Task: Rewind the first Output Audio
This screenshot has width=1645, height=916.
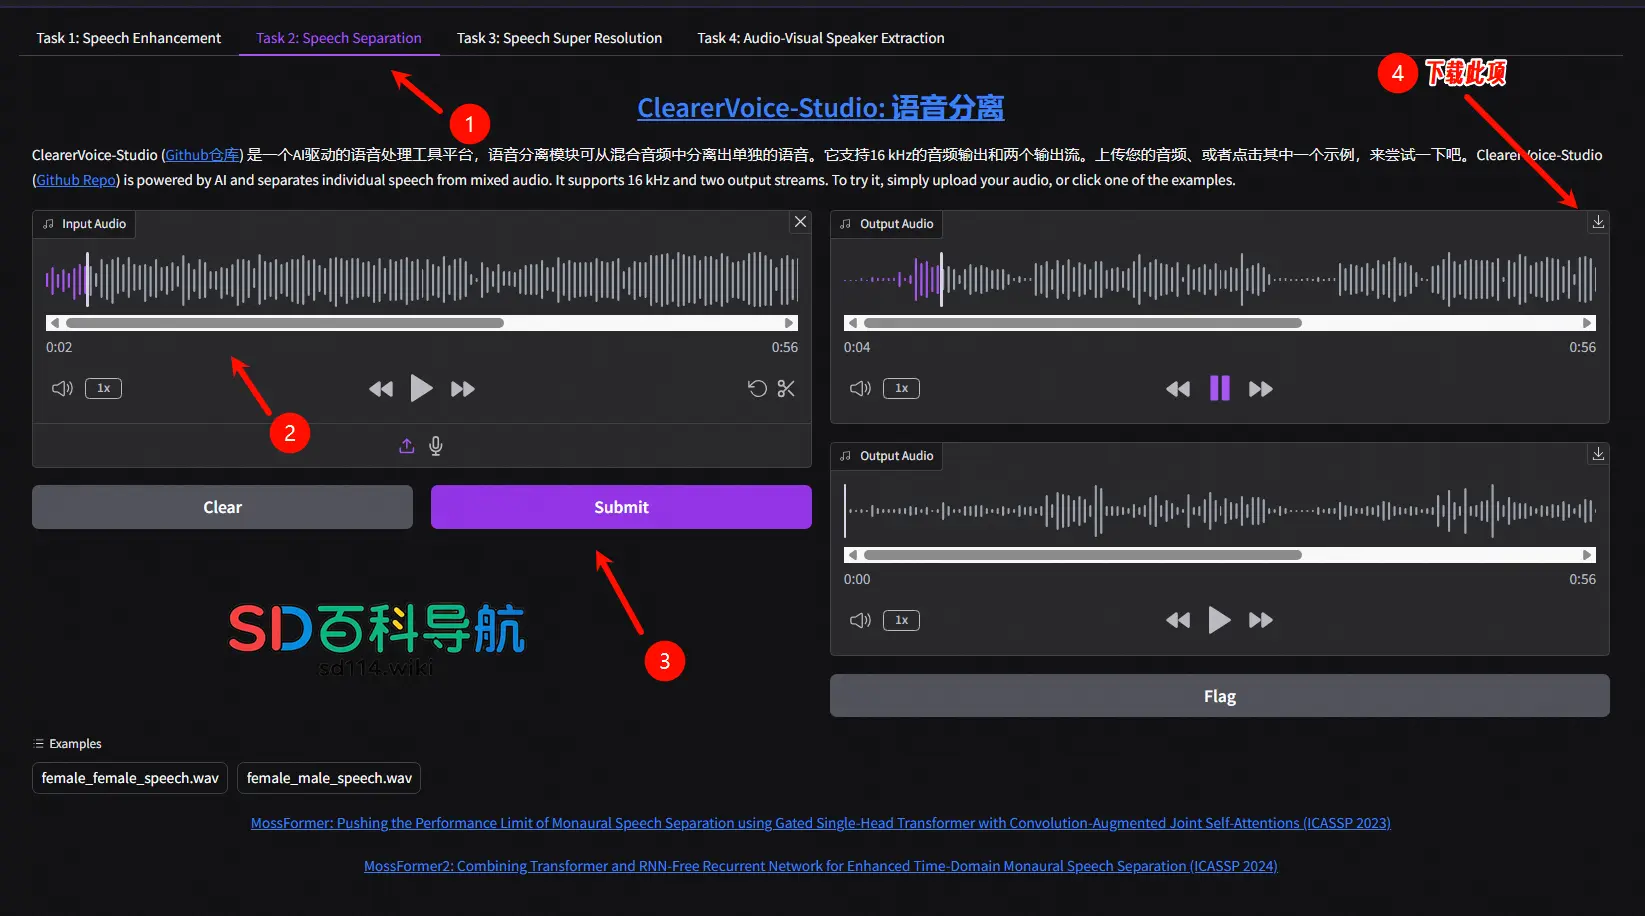Action: (1178, 389)
